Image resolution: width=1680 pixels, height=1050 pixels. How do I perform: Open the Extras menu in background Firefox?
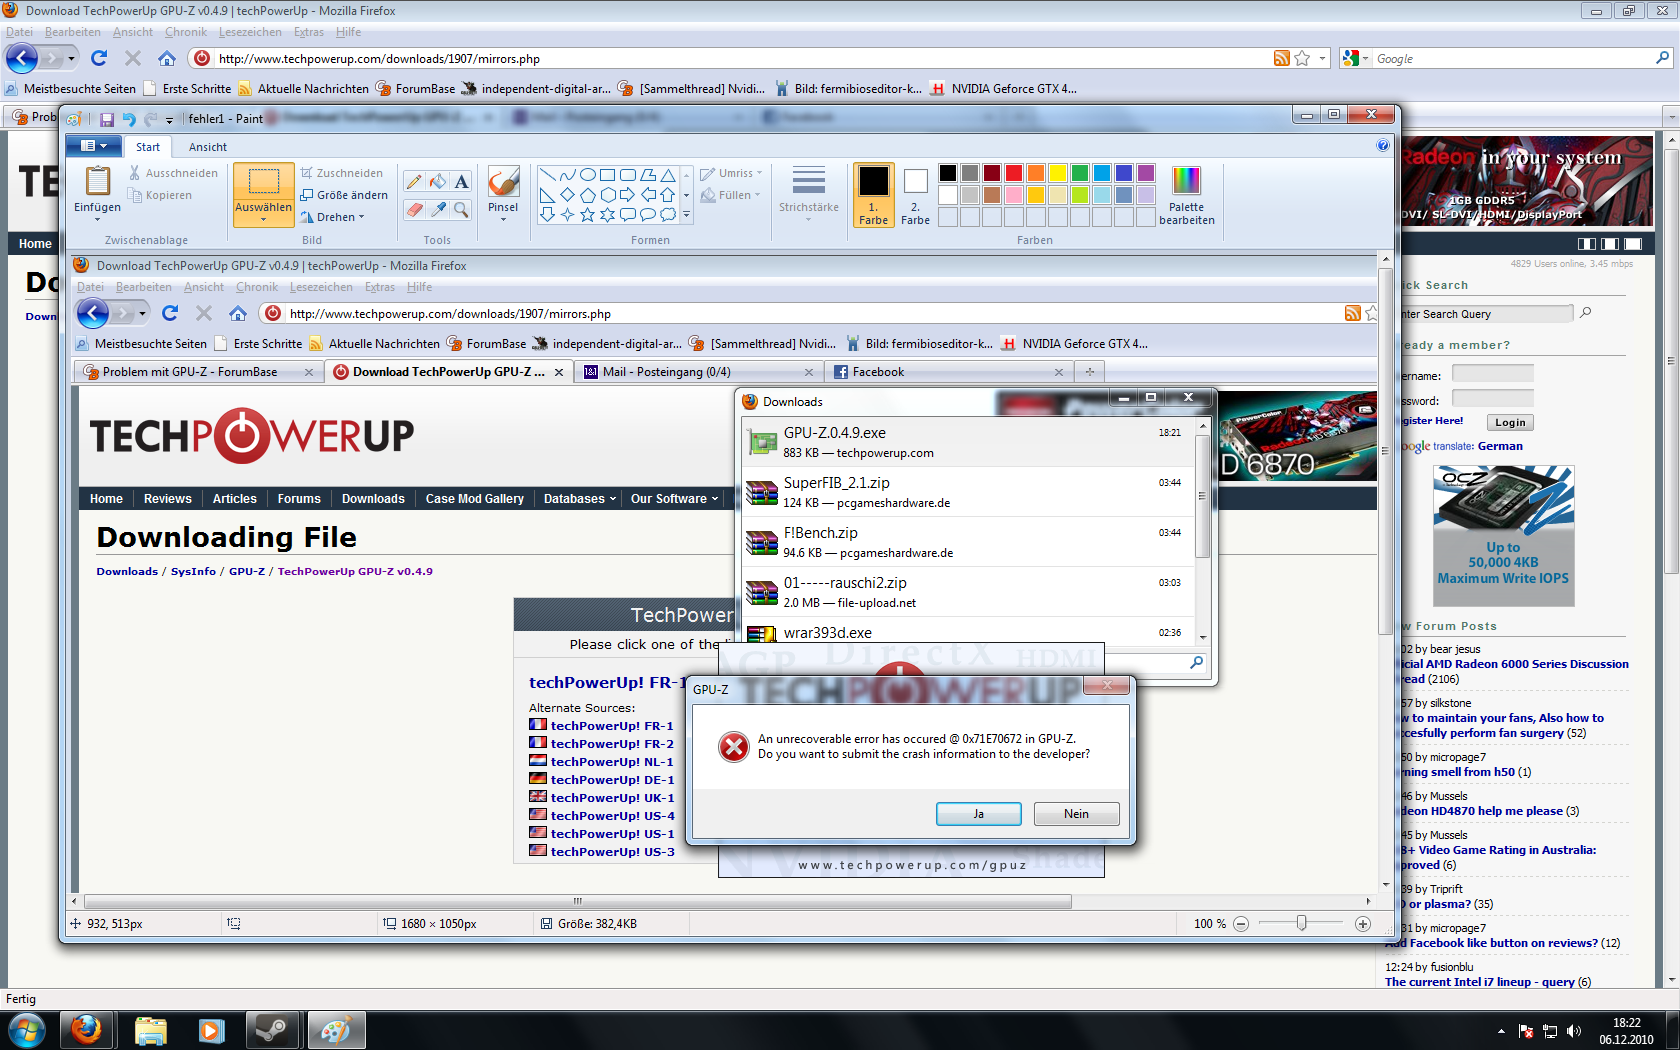pyautogui.click(x=309, y=32)
